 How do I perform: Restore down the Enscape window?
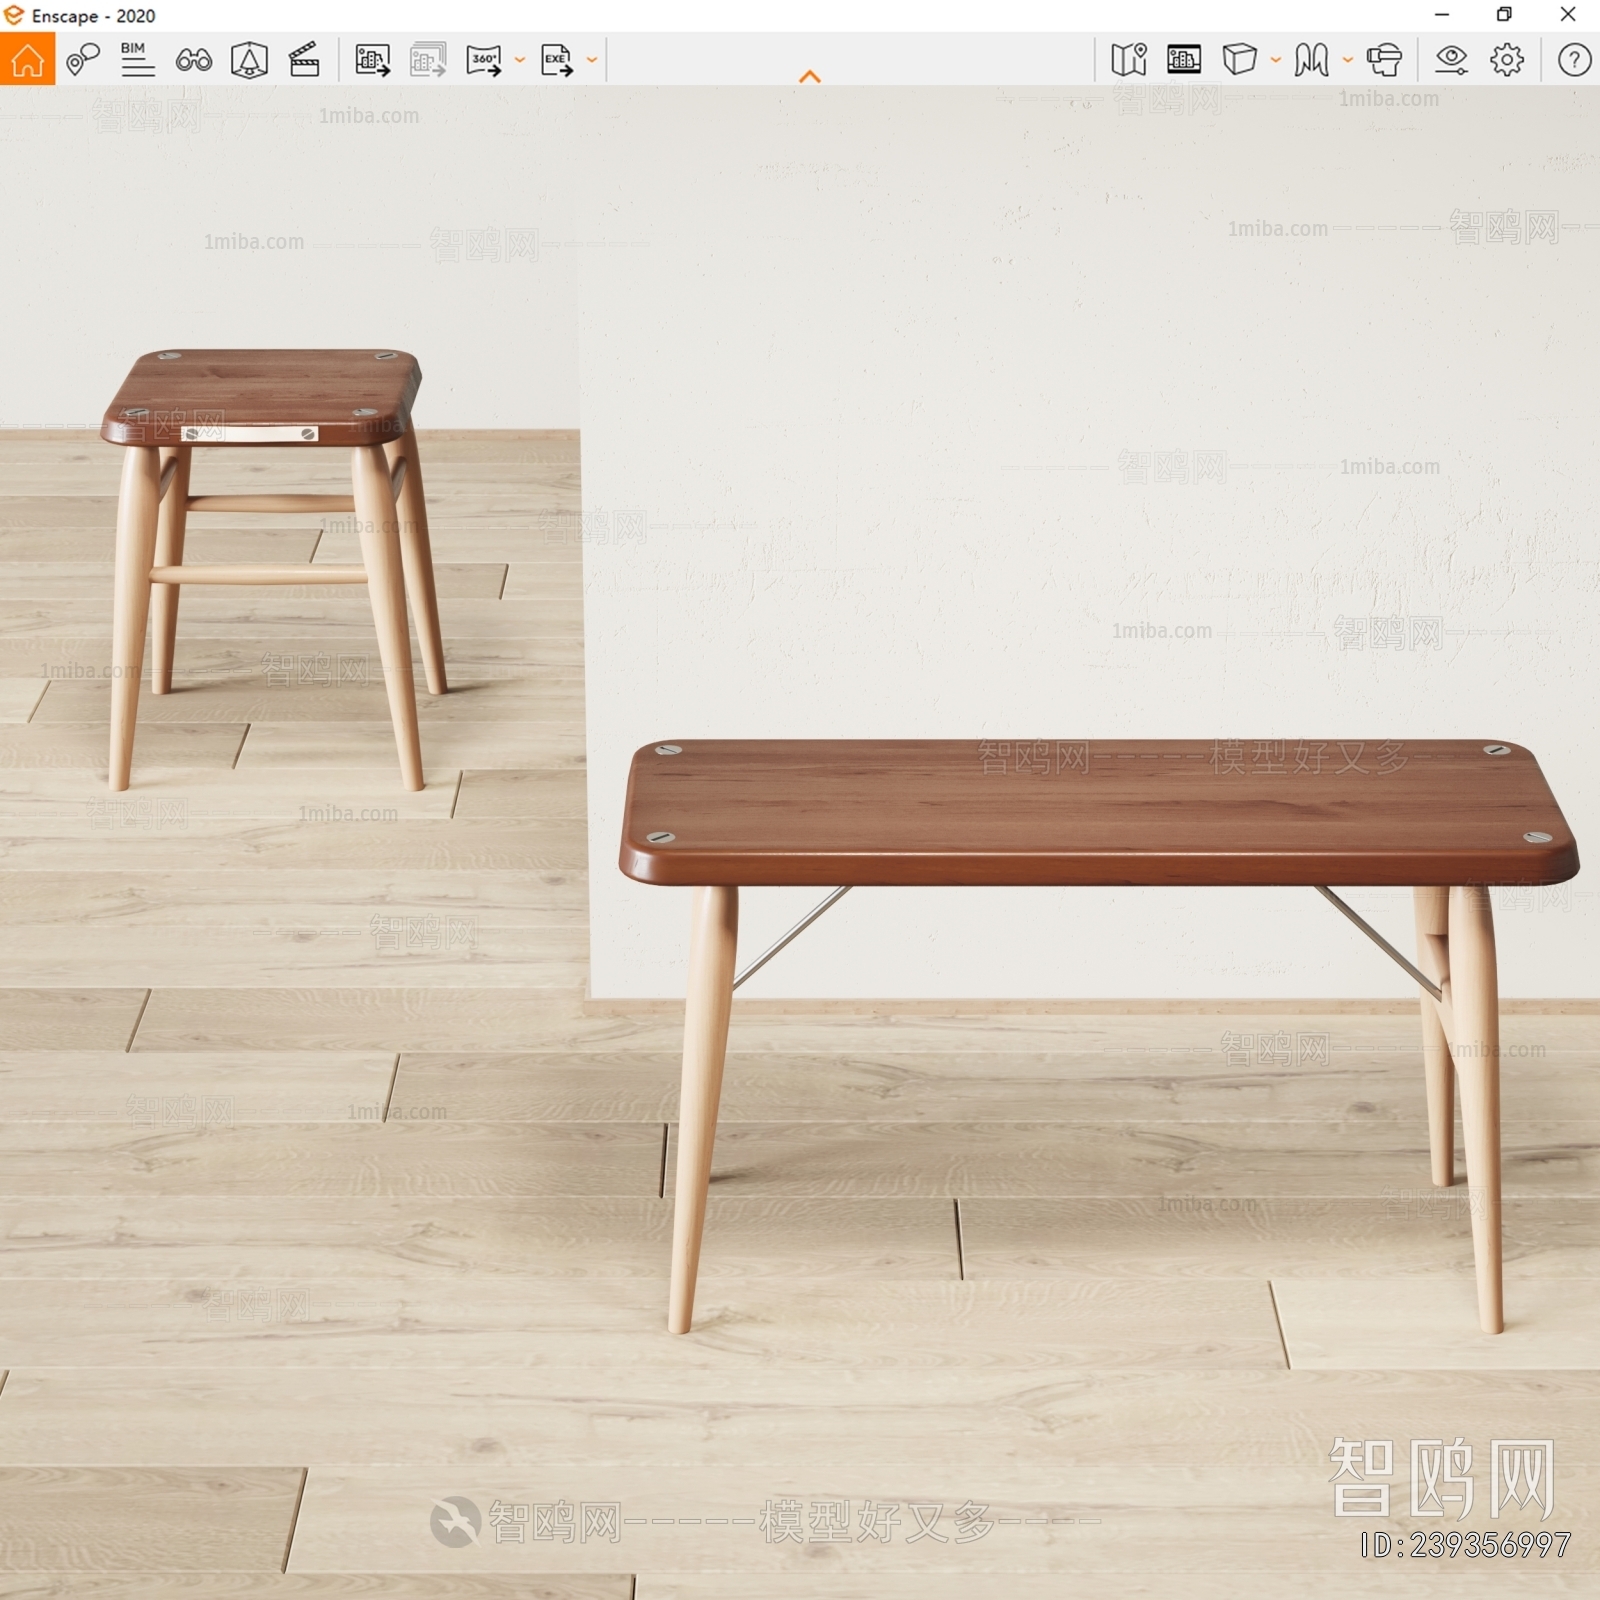pyautogui.click(x=1504, y=15)
